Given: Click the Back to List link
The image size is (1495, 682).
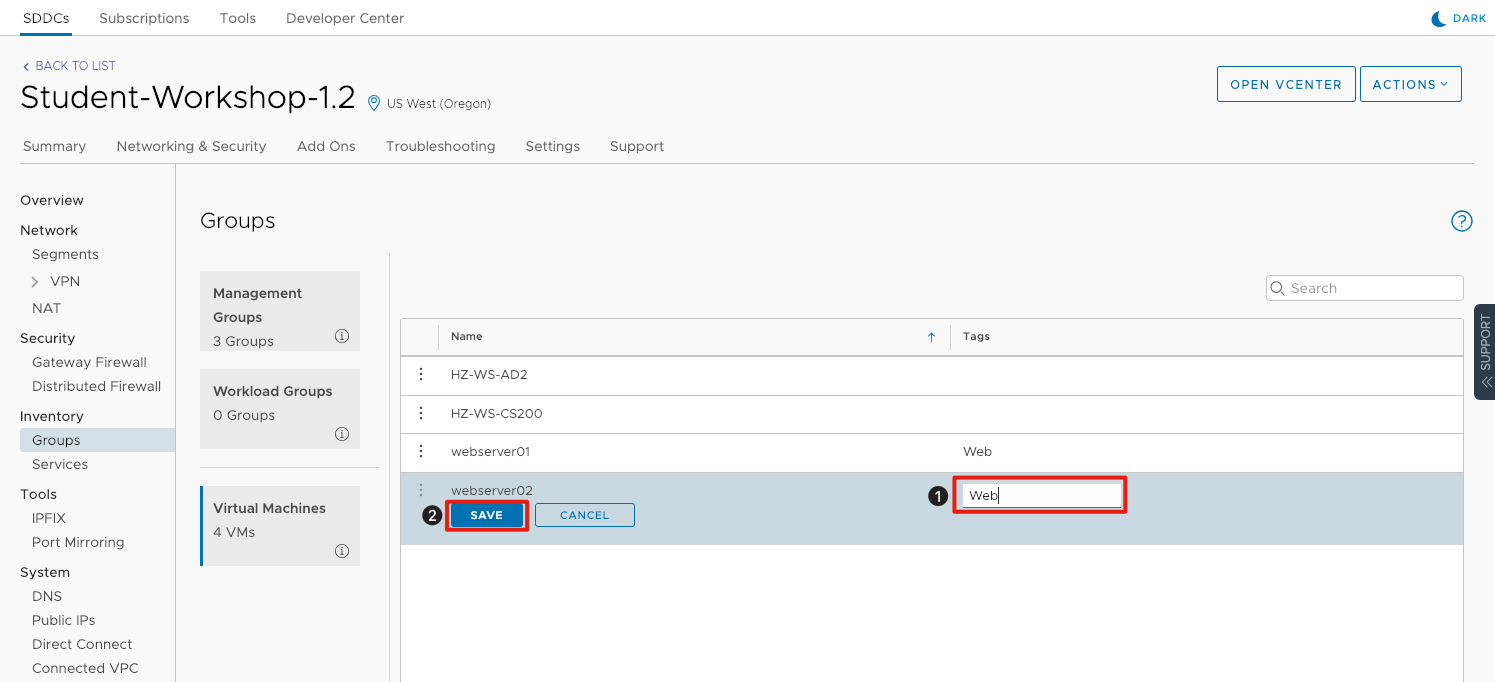Looking at the screenshot, I should pos(69,66).
